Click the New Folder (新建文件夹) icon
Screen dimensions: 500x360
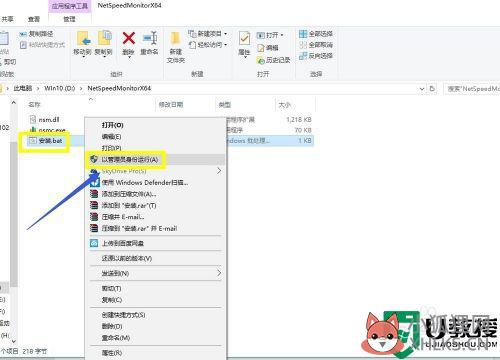pos(176,38)
